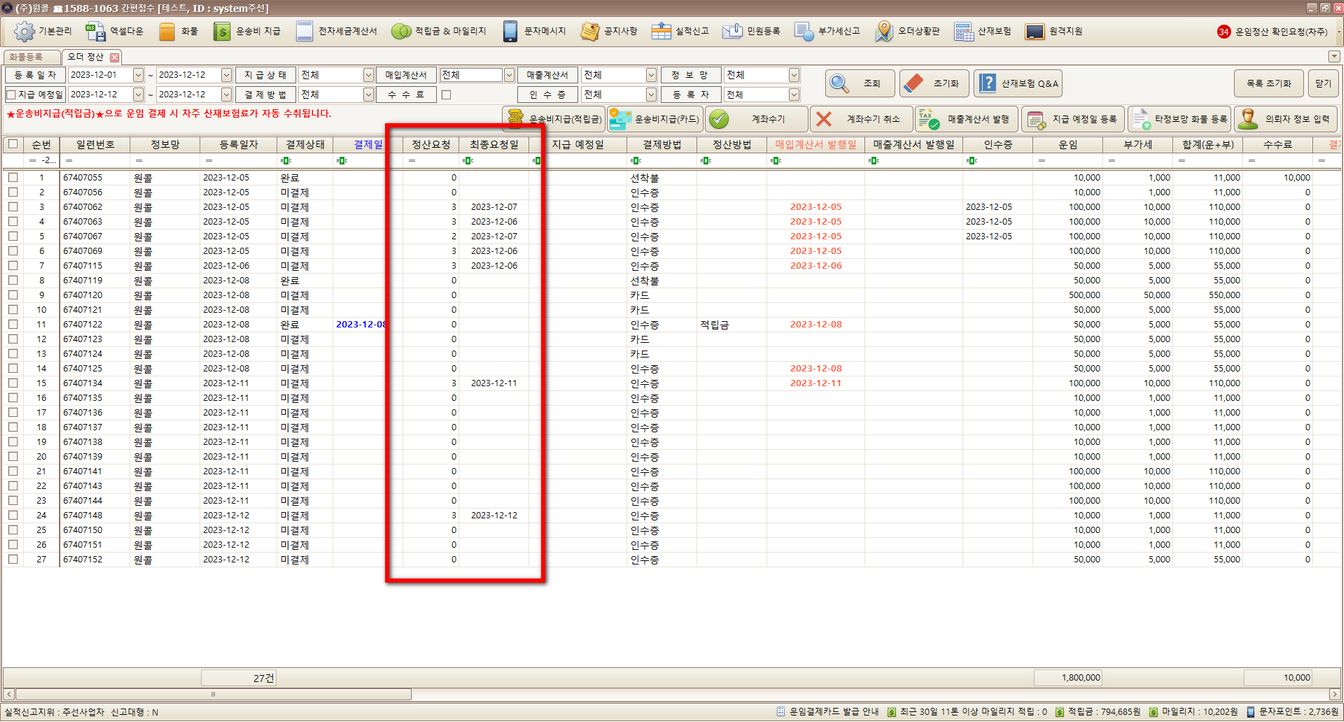Check the 수수료 filter checkbox
Screen dimensions: 1344x722
[446, 95]
